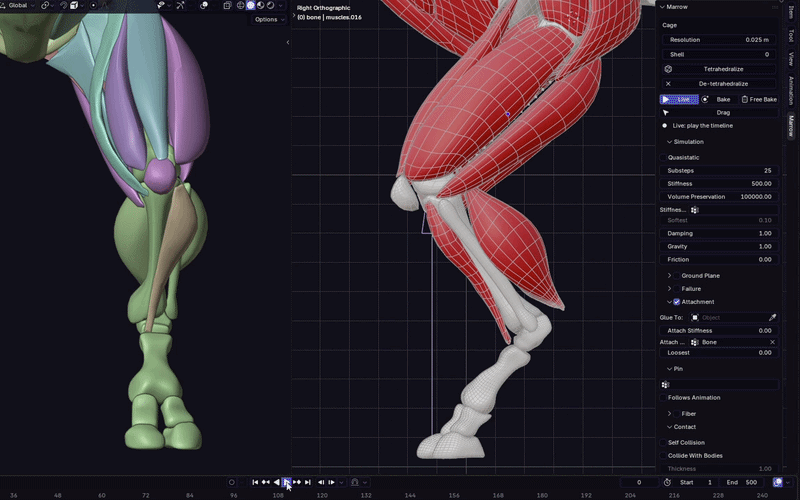Jump to next keyframe
The image size is (800, 500).
297,482
